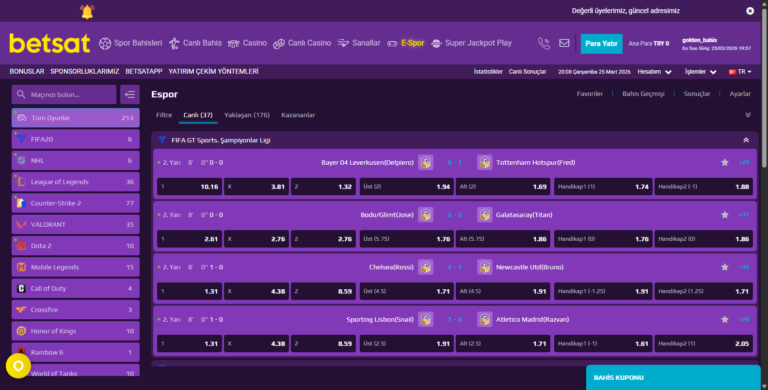
Task: Select Üst (2) odds 1.94
Action: (x=407, y=187)
